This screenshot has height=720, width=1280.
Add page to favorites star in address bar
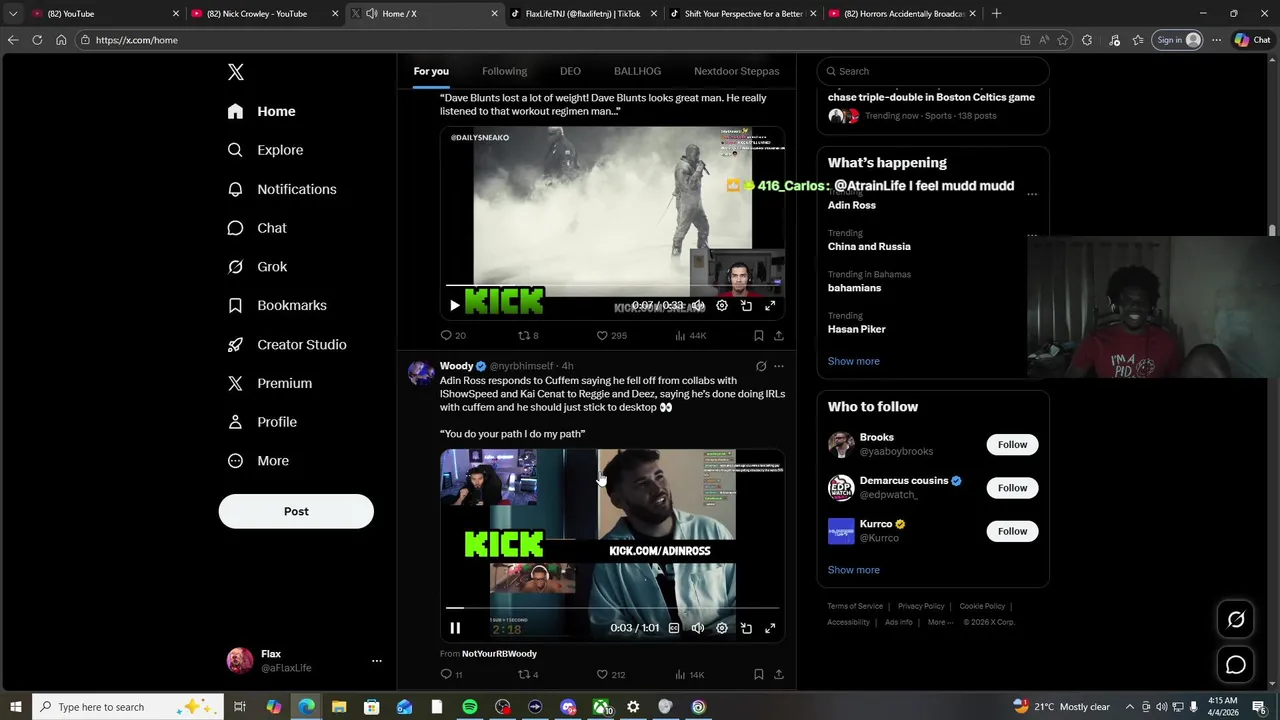tap(1062, 40)
